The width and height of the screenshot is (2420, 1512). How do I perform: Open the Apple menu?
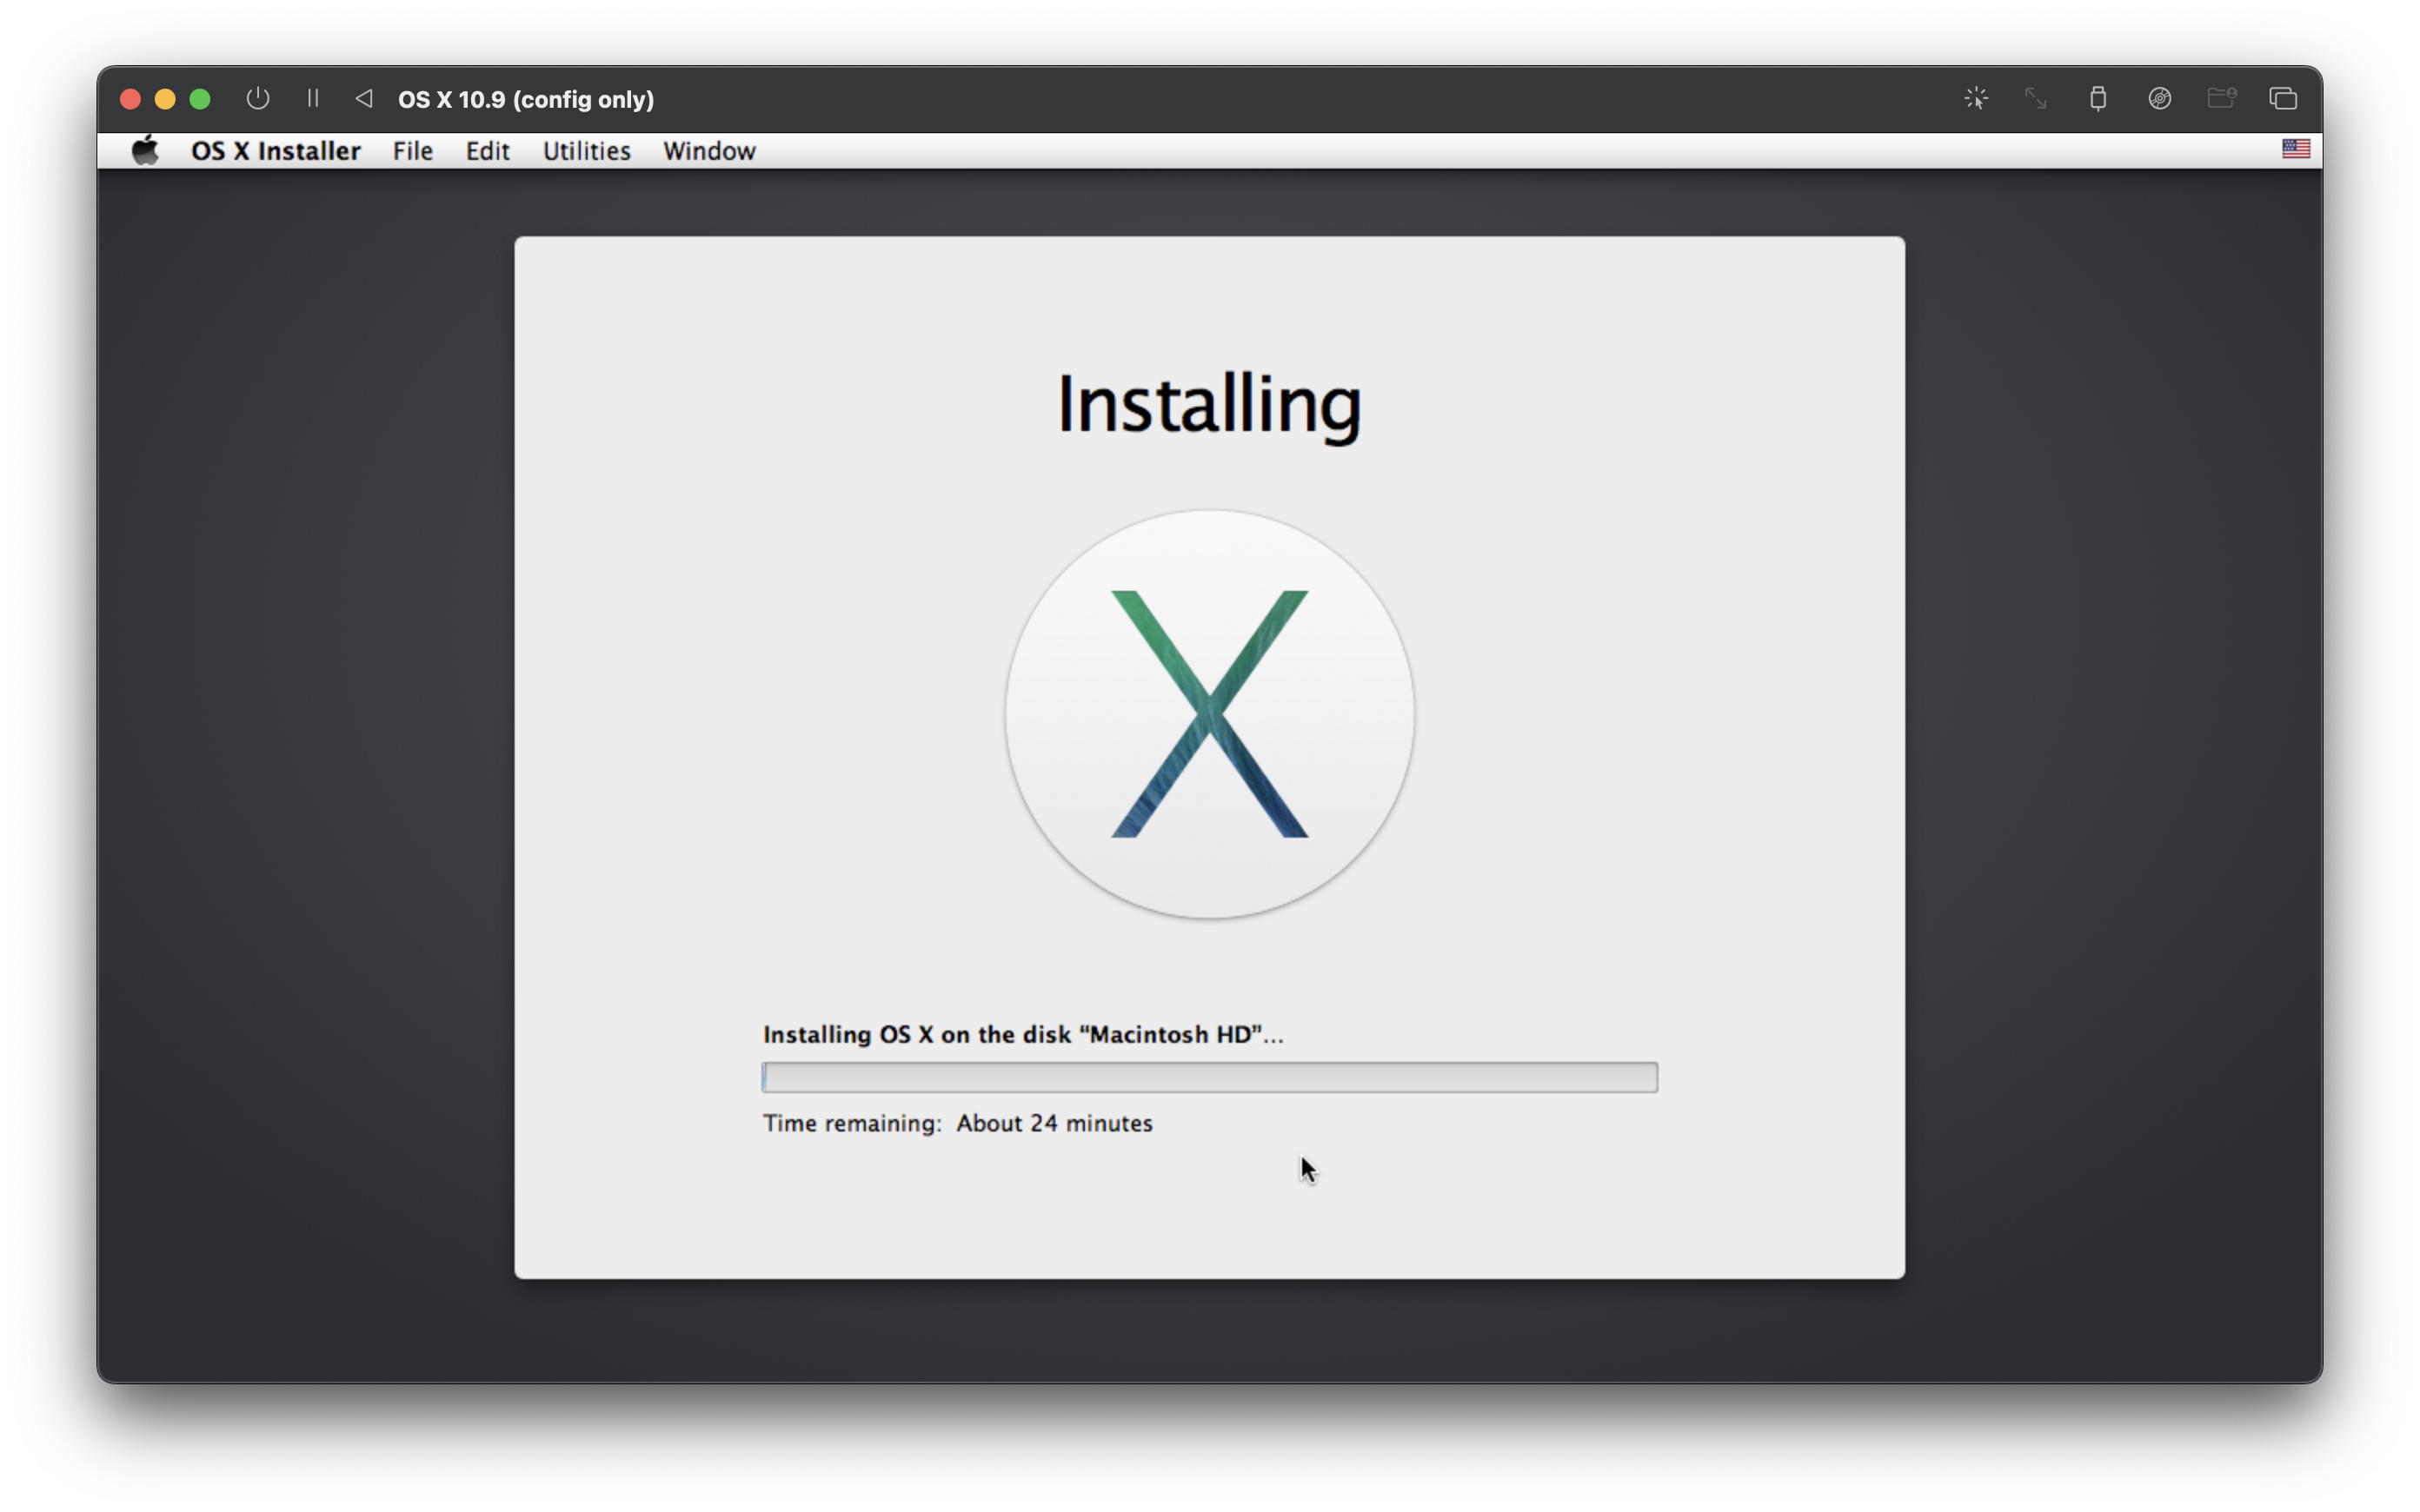pyautogui.click(x=146, y=151)
